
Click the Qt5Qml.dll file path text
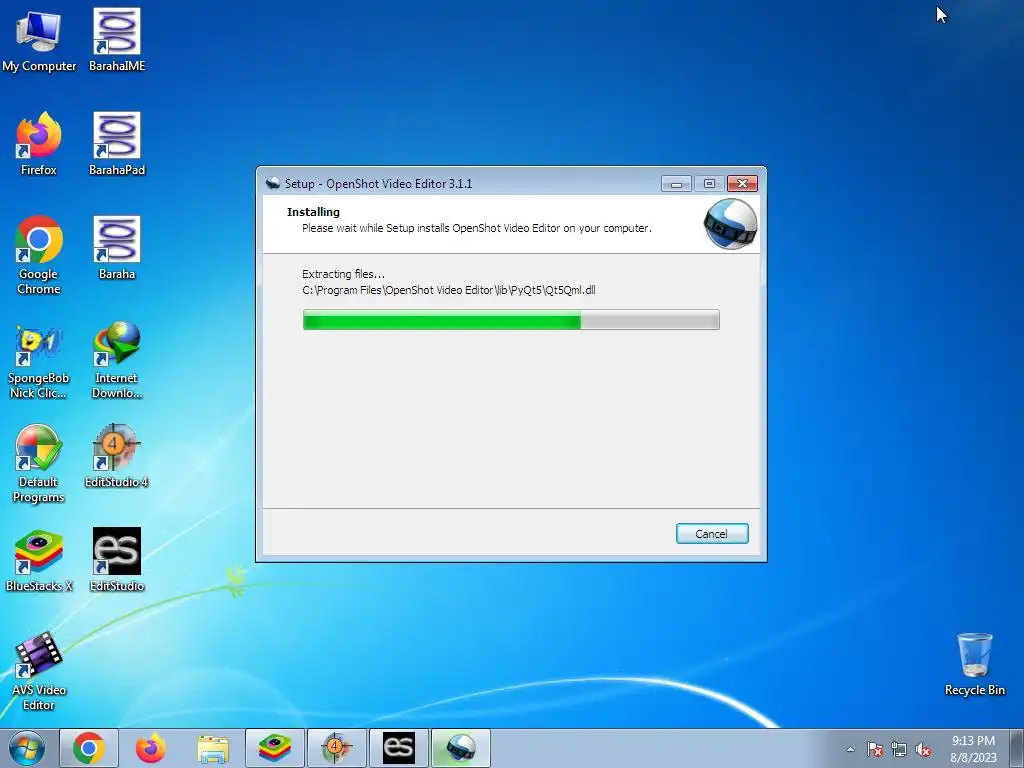[449, 290]
